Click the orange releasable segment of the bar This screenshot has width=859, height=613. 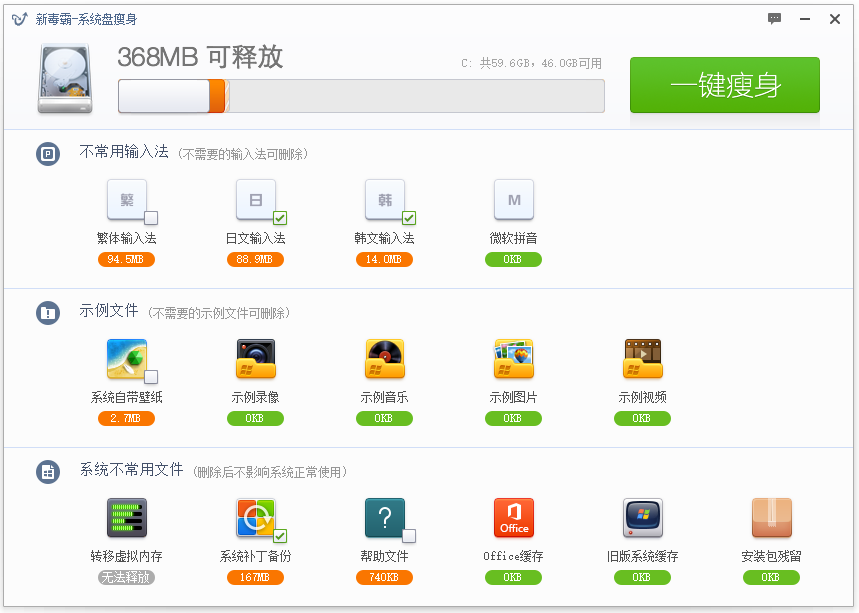tap(218, 96)
